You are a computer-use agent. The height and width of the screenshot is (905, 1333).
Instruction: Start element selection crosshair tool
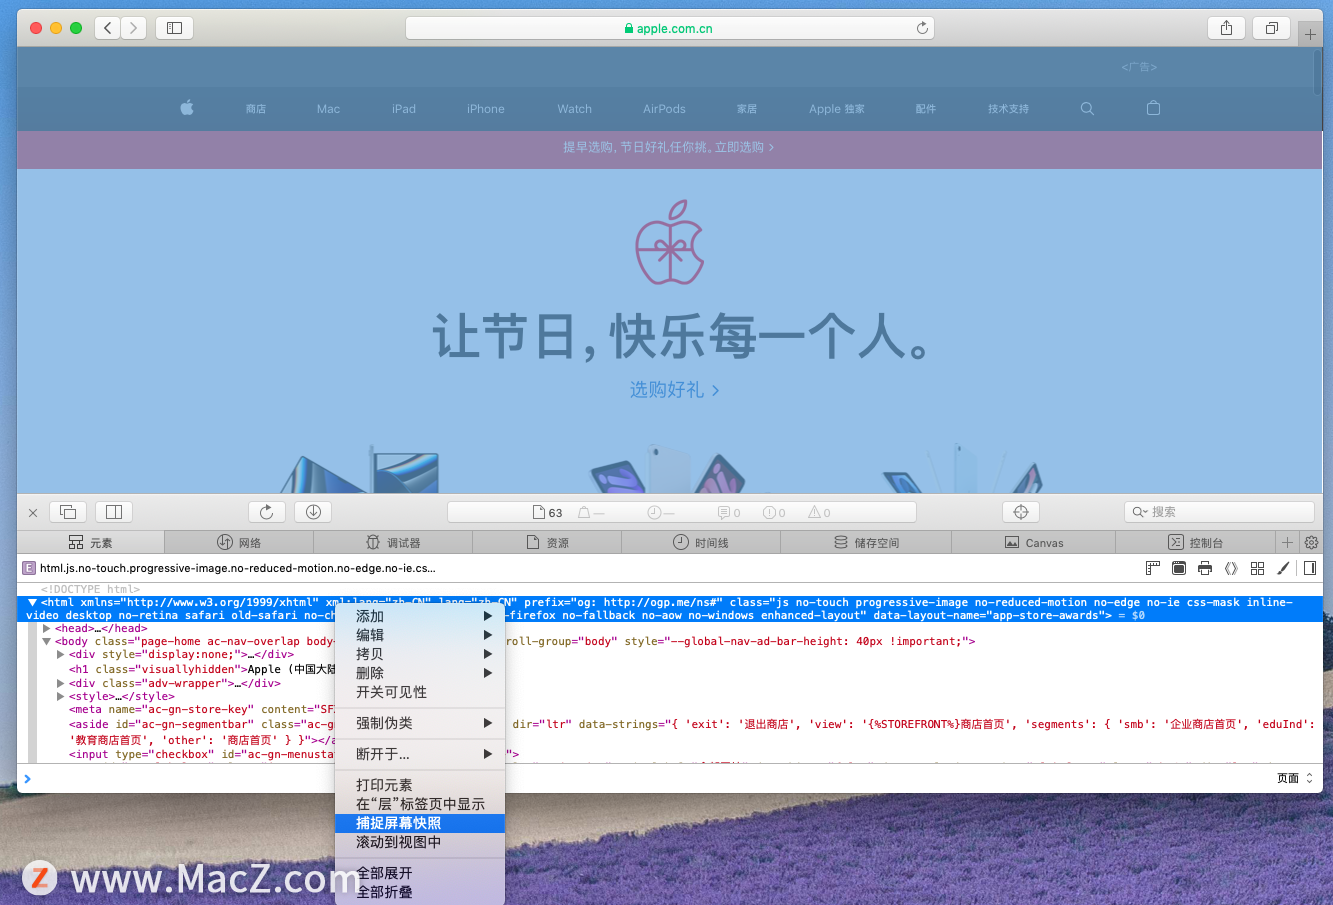click(1021, 512)
